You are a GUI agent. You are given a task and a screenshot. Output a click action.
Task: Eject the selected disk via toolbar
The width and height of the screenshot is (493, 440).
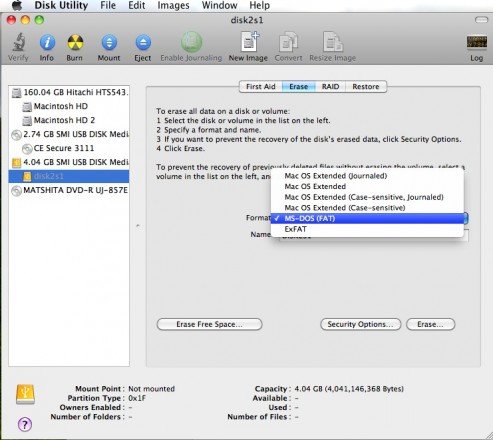pyautogui.click(x=143, y=43)
